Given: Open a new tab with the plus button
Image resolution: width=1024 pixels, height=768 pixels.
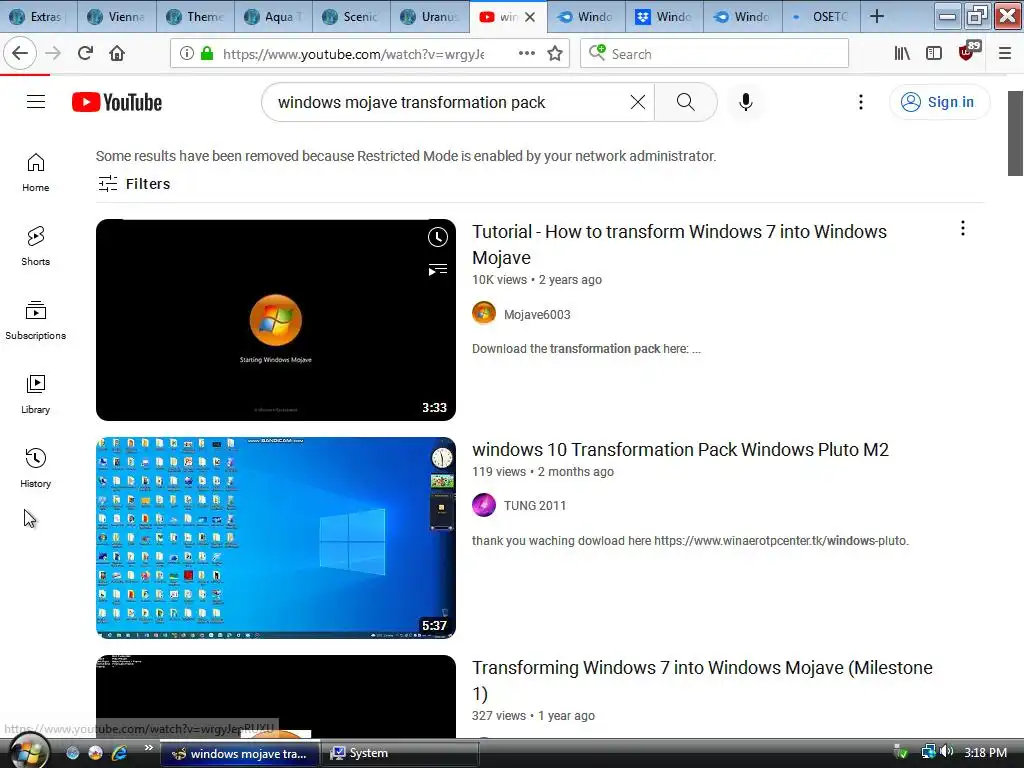Looking at the screenshot, I should (x=877, y=17).
